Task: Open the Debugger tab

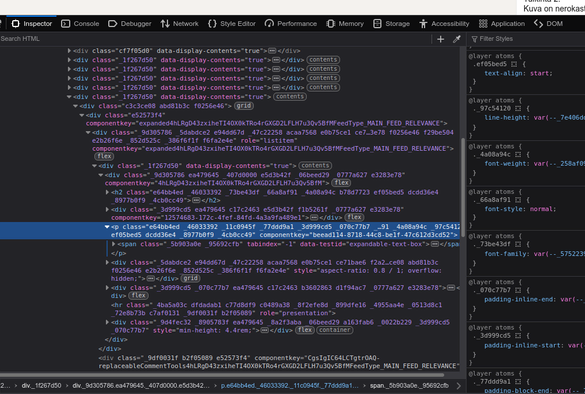Action: click(129, 24)
